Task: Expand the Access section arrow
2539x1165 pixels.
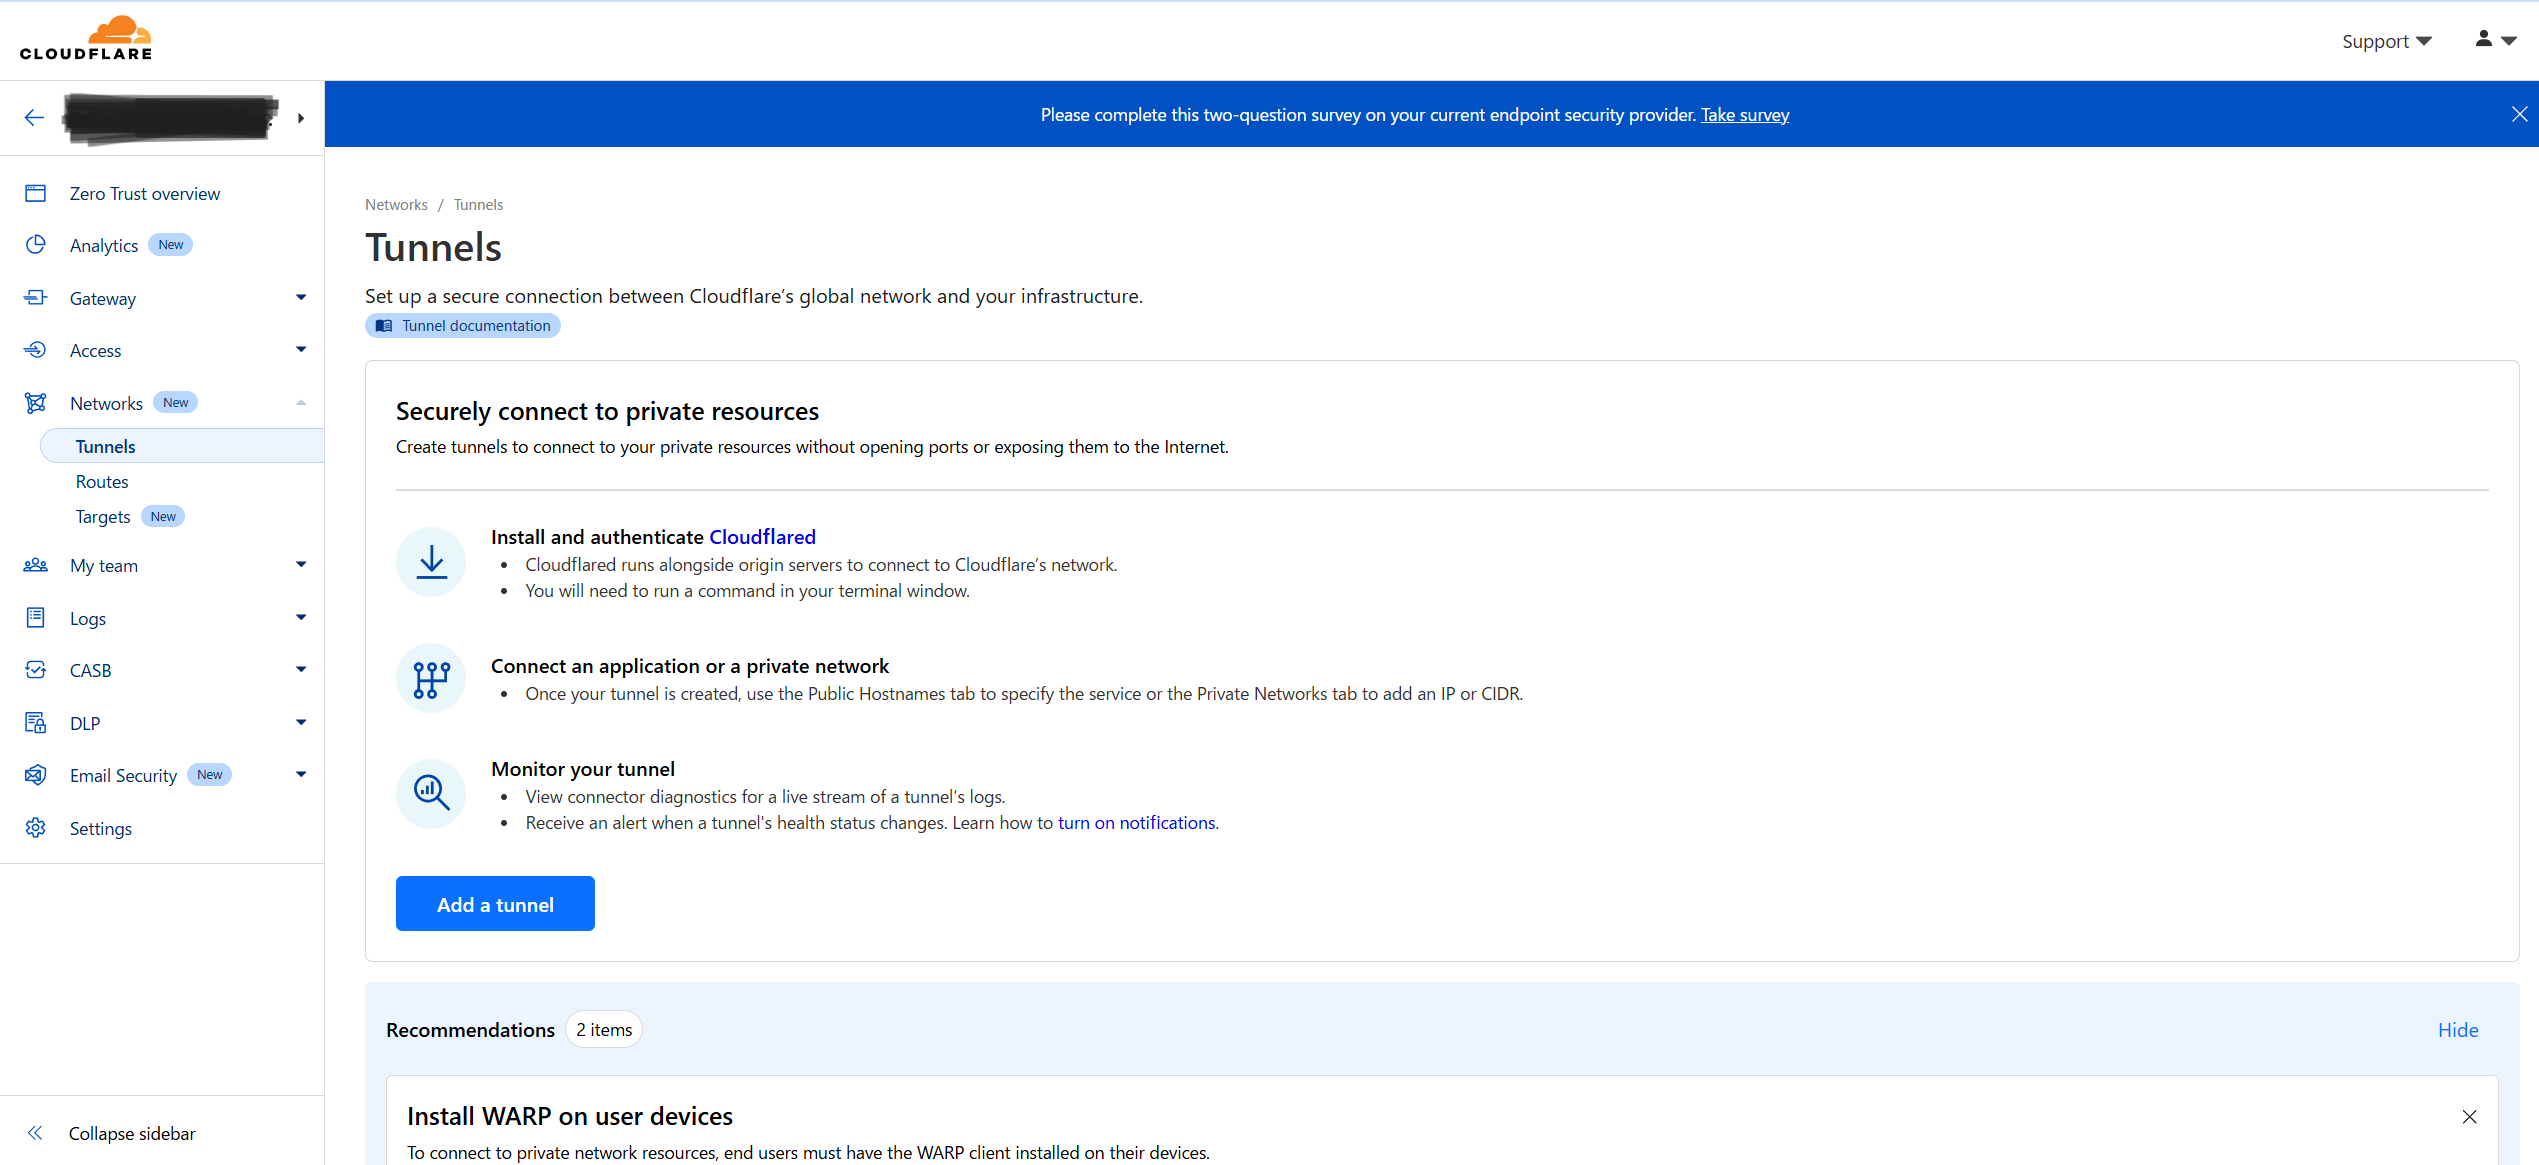Action: (x=301, y=350)
